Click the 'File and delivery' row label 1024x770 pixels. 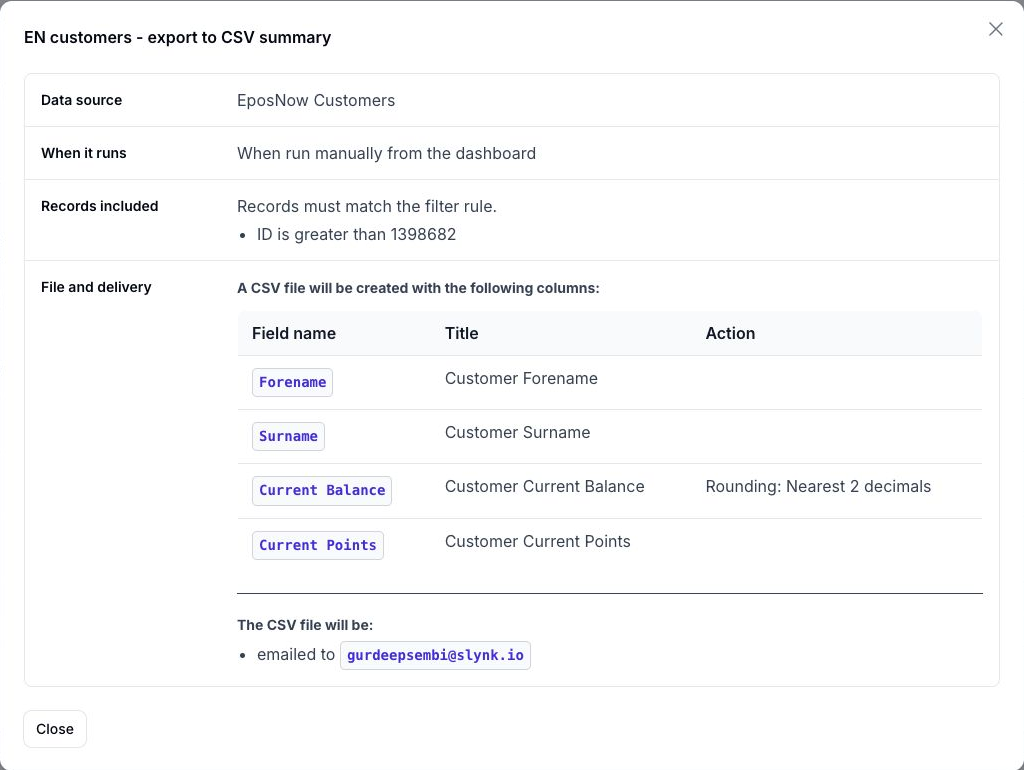pyautogui.click(x=96, y=287)
